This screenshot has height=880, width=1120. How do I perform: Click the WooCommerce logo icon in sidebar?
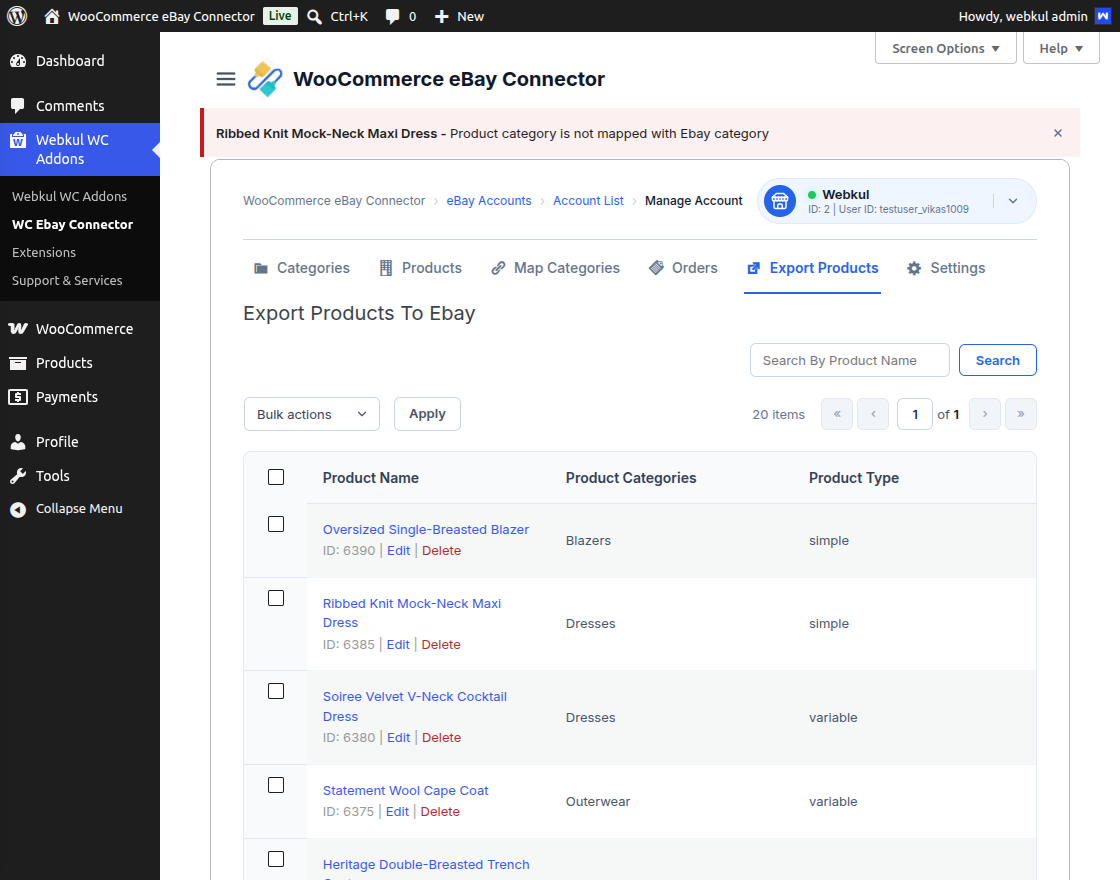click(x=18, y=329)
